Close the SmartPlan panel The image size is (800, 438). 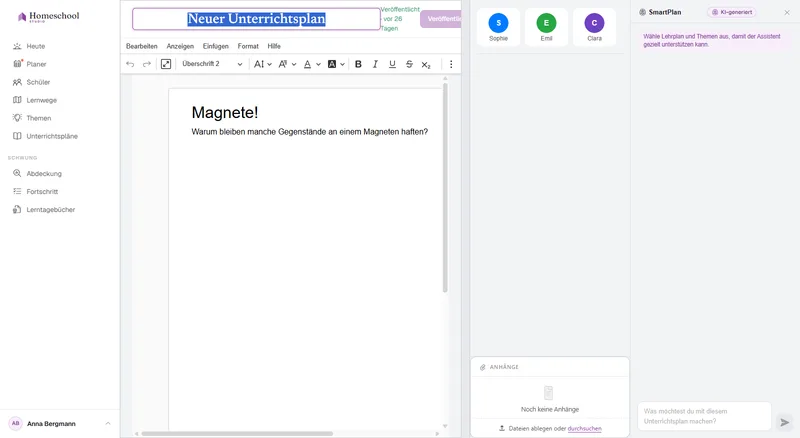[787, 12]
